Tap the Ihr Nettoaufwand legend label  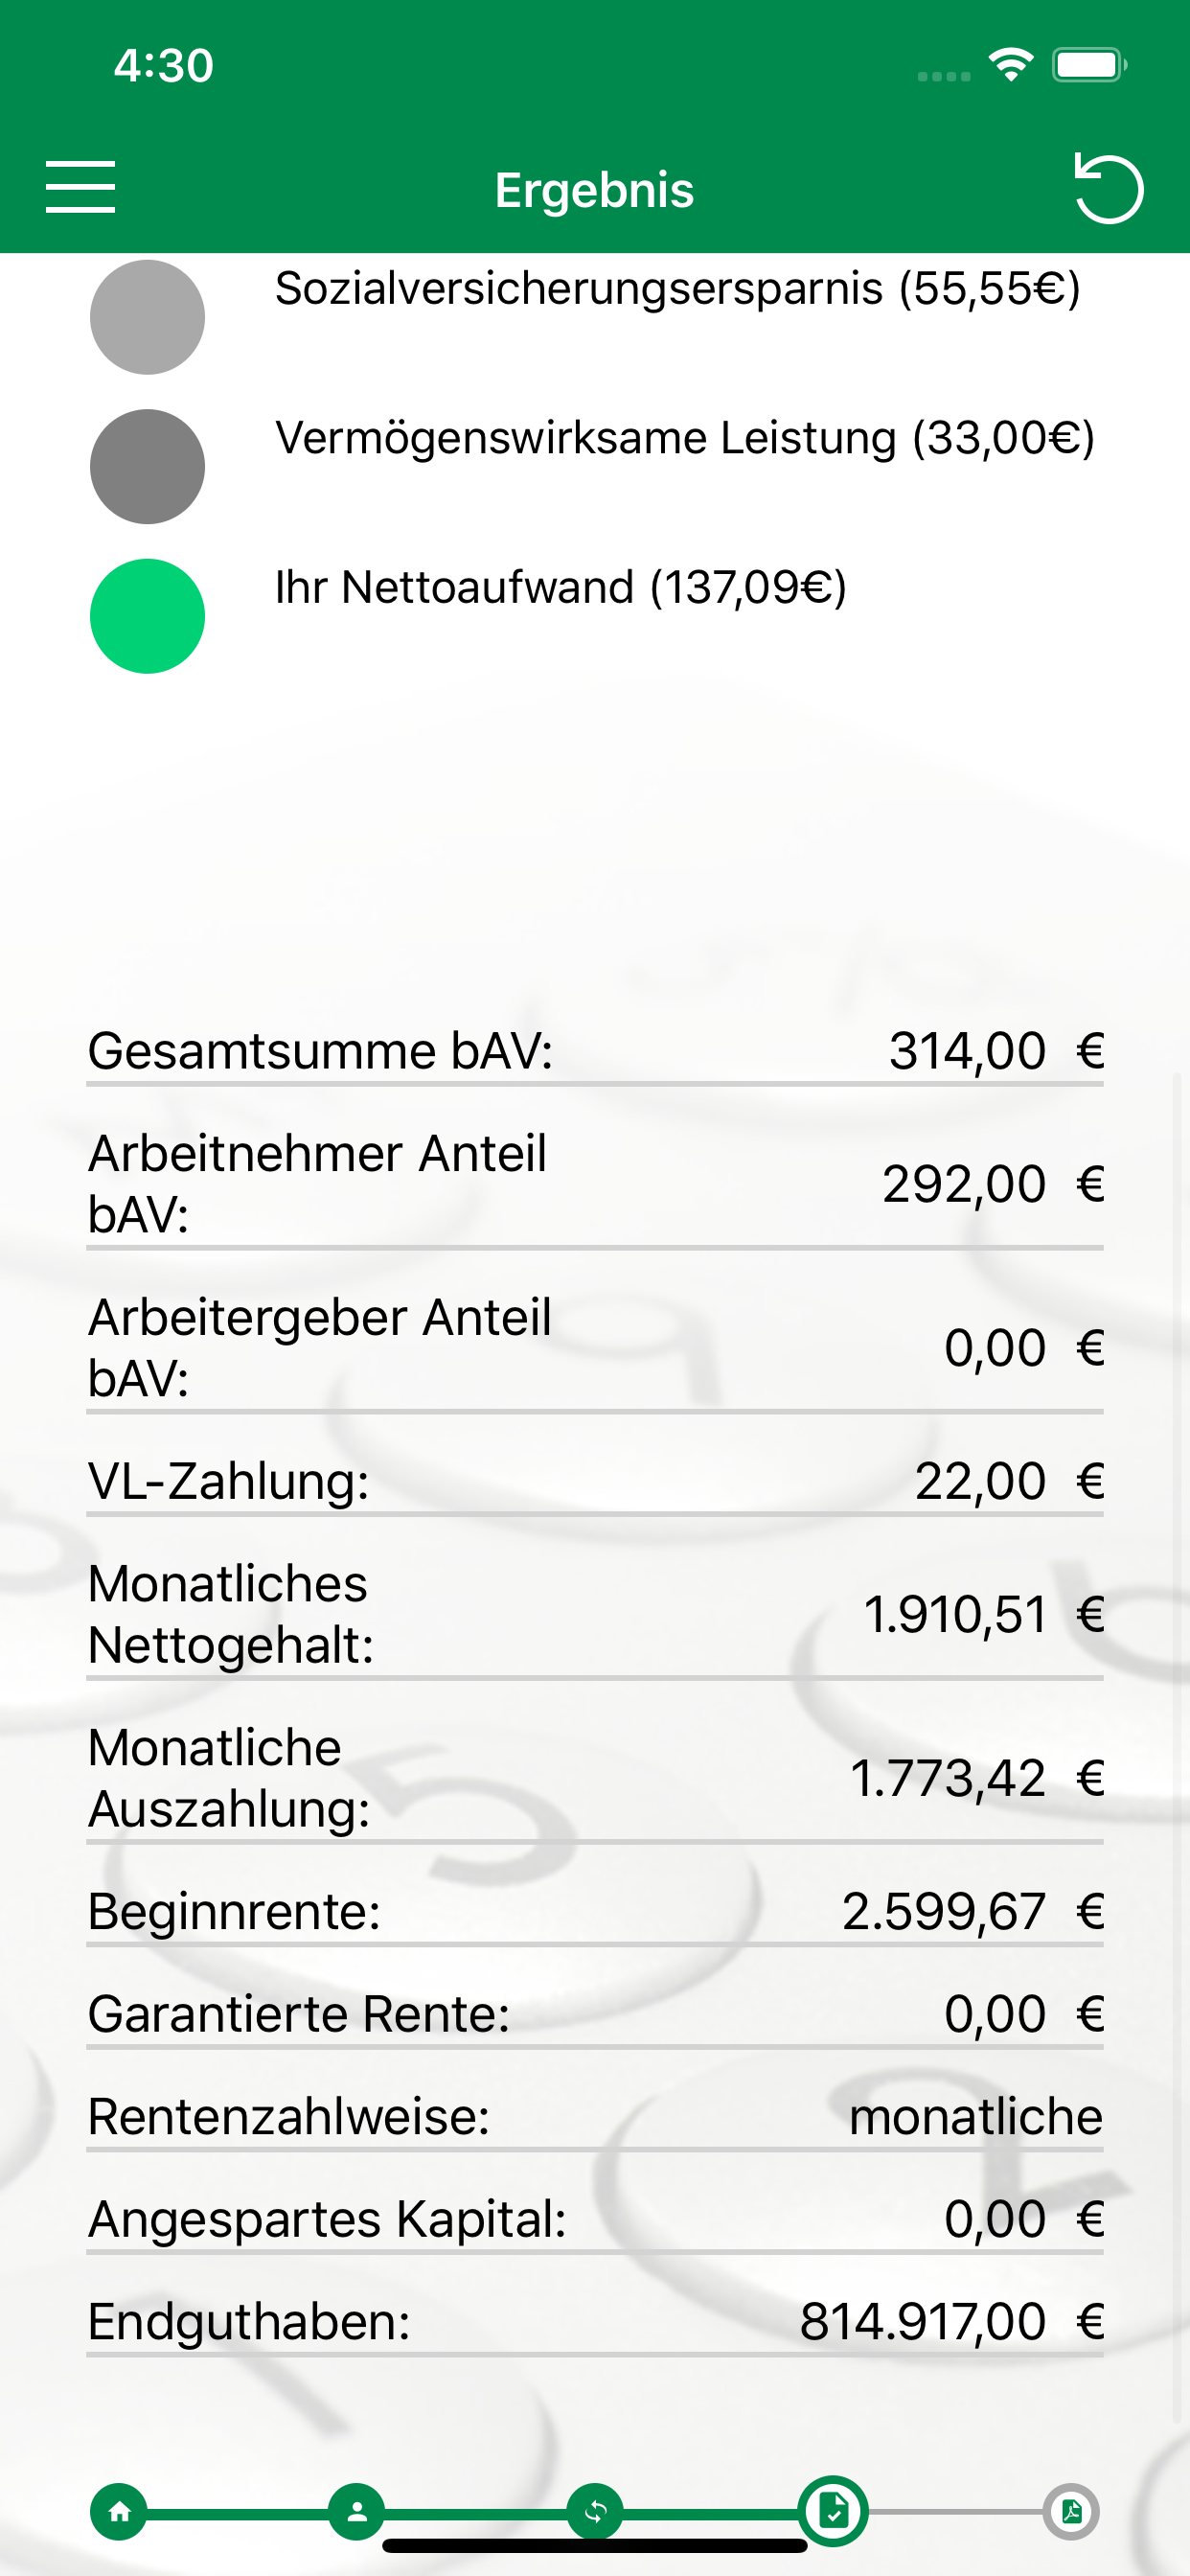pyautogui.click(x=561, y=587)
